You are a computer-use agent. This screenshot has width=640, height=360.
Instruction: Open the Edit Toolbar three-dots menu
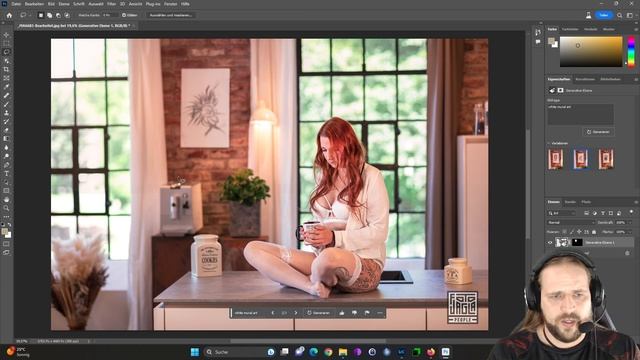[6, 217]
